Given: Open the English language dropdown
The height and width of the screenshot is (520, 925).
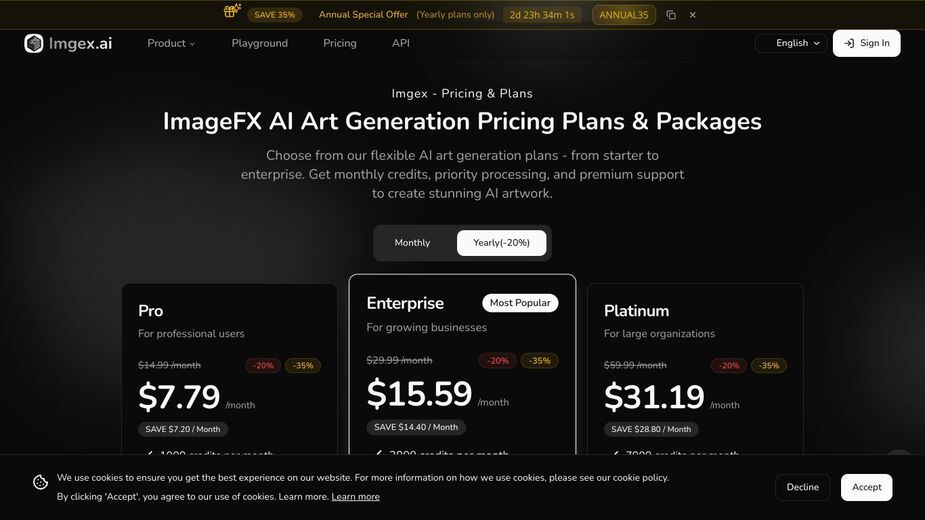Looking at the screenshot, I should pyautogui.click(x=791, y=43).
